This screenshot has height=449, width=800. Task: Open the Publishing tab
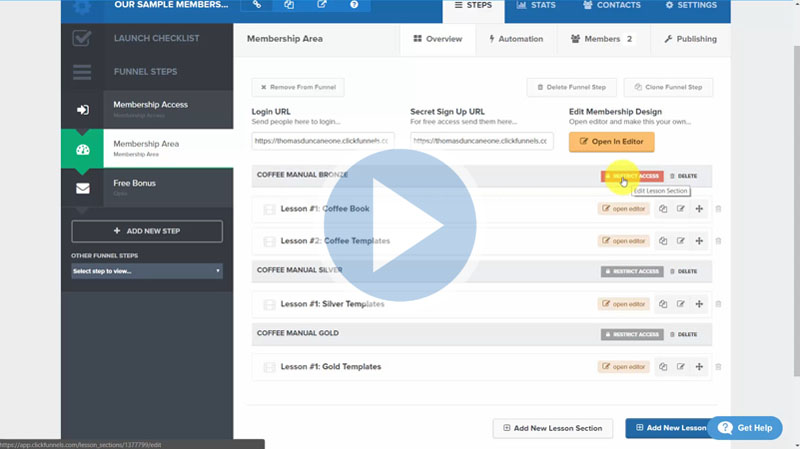690,39
